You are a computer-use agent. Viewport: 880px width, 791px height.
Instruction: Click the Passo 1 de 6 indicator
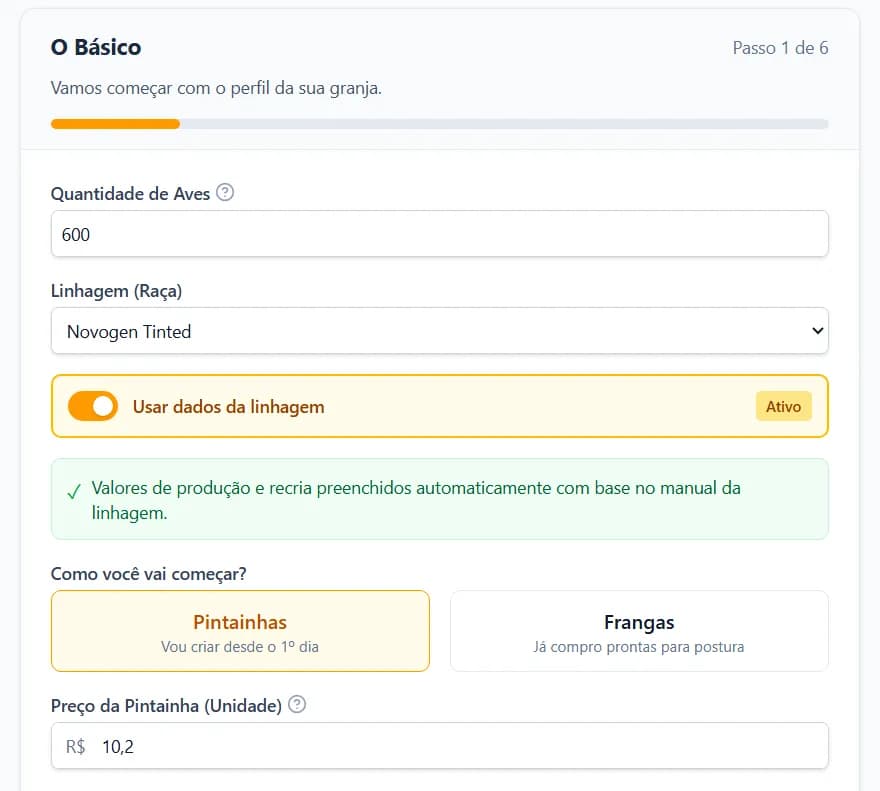pyautogui.click(x=780, y=48)
